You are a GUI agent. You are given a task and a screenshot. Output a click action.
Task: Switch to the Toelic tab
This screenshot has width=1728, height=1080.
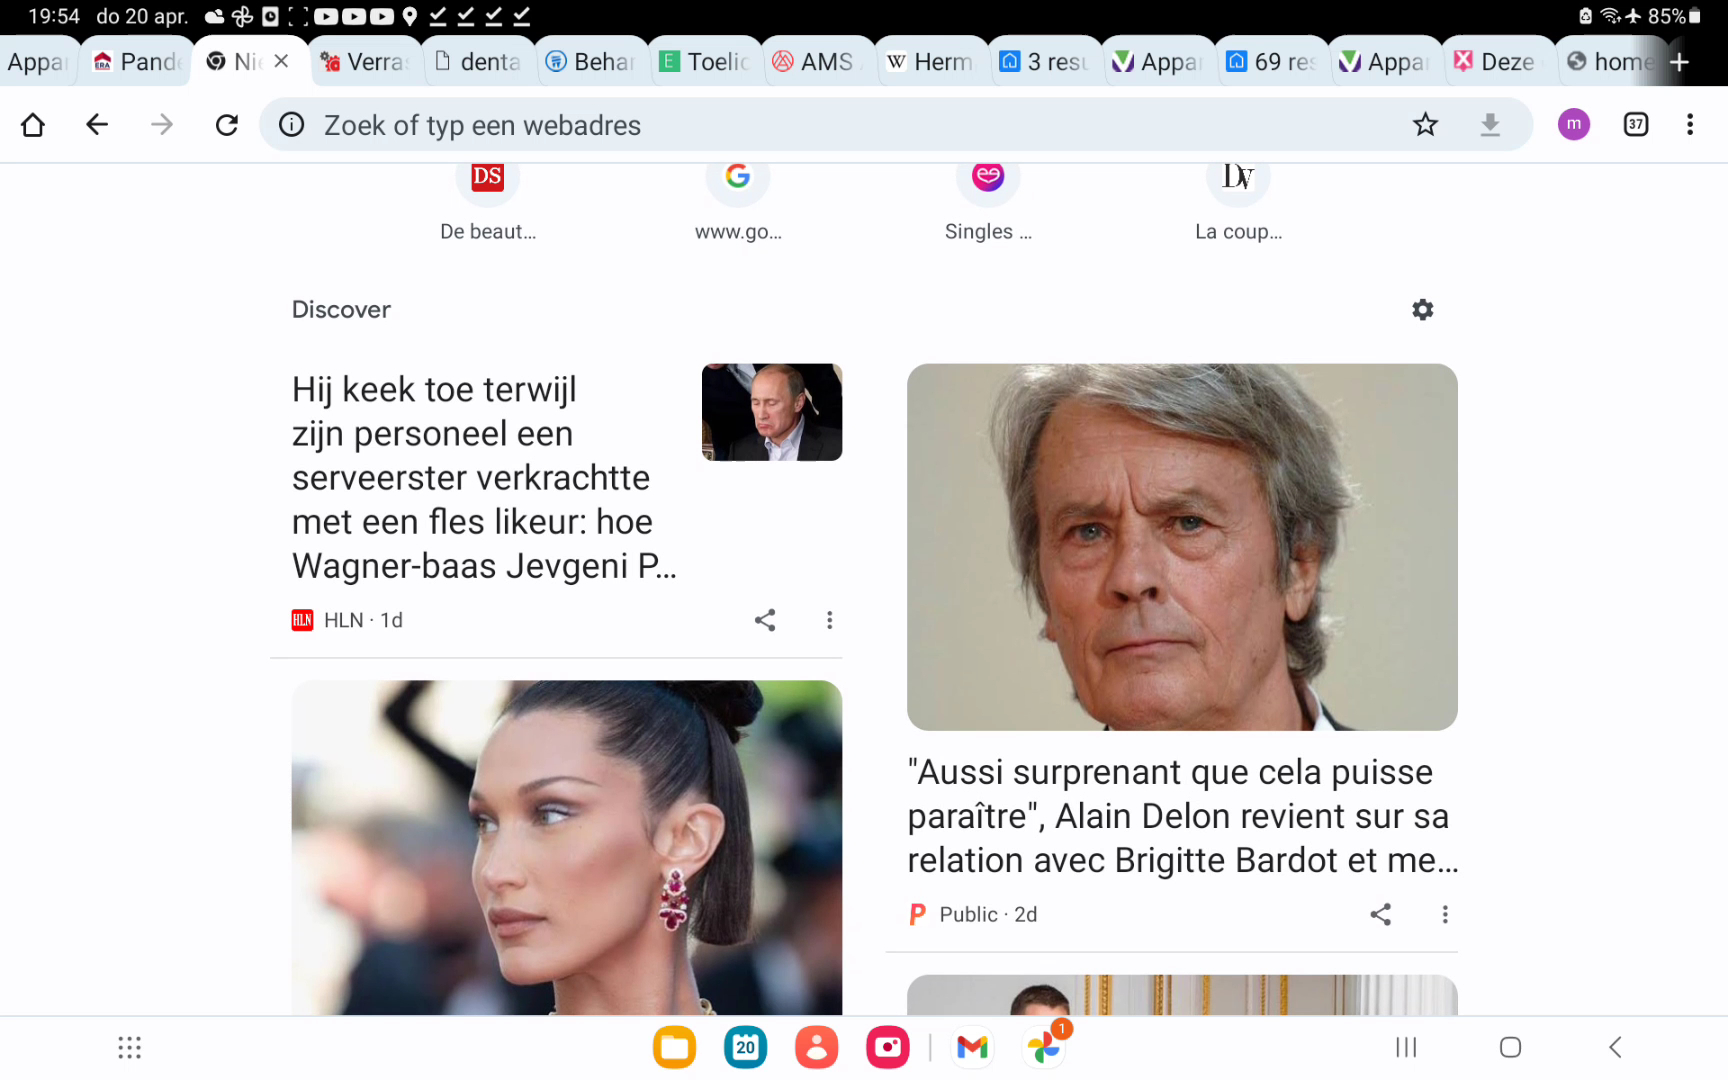(706, 62)
